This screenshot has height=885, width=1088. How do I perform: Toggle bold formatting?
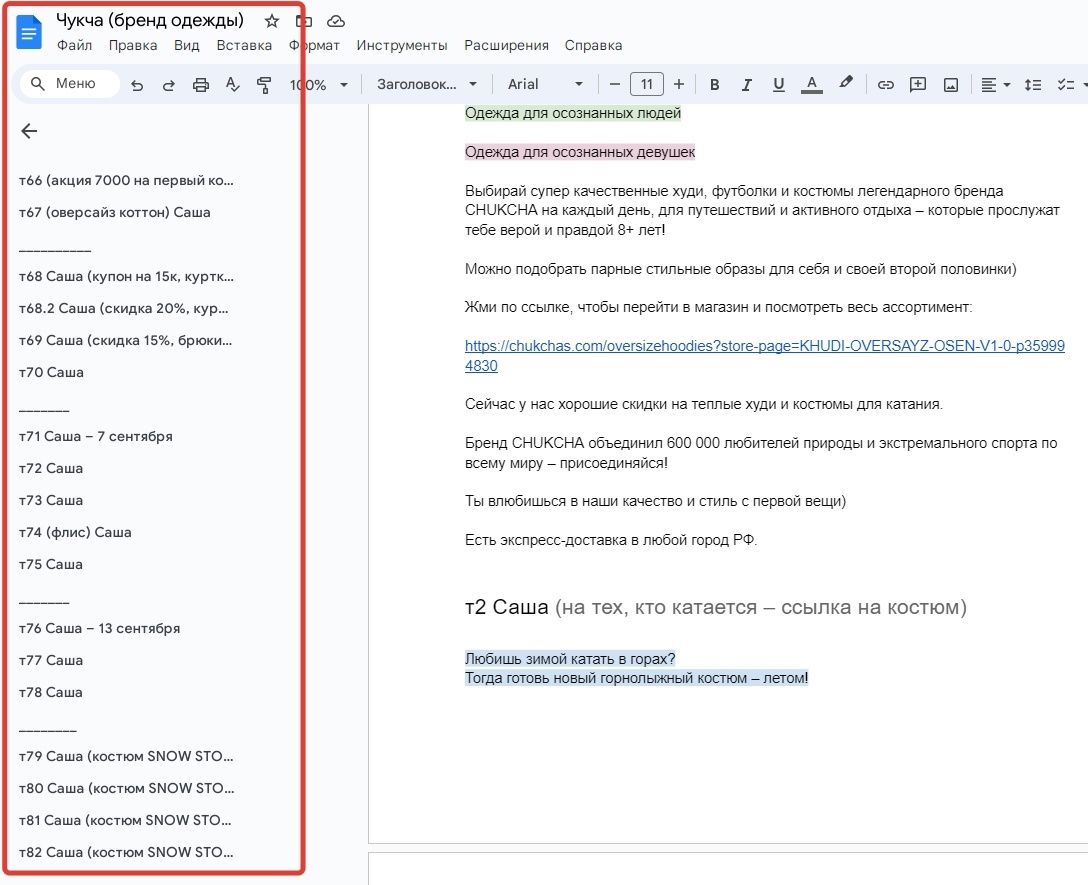tap(714, 85)
